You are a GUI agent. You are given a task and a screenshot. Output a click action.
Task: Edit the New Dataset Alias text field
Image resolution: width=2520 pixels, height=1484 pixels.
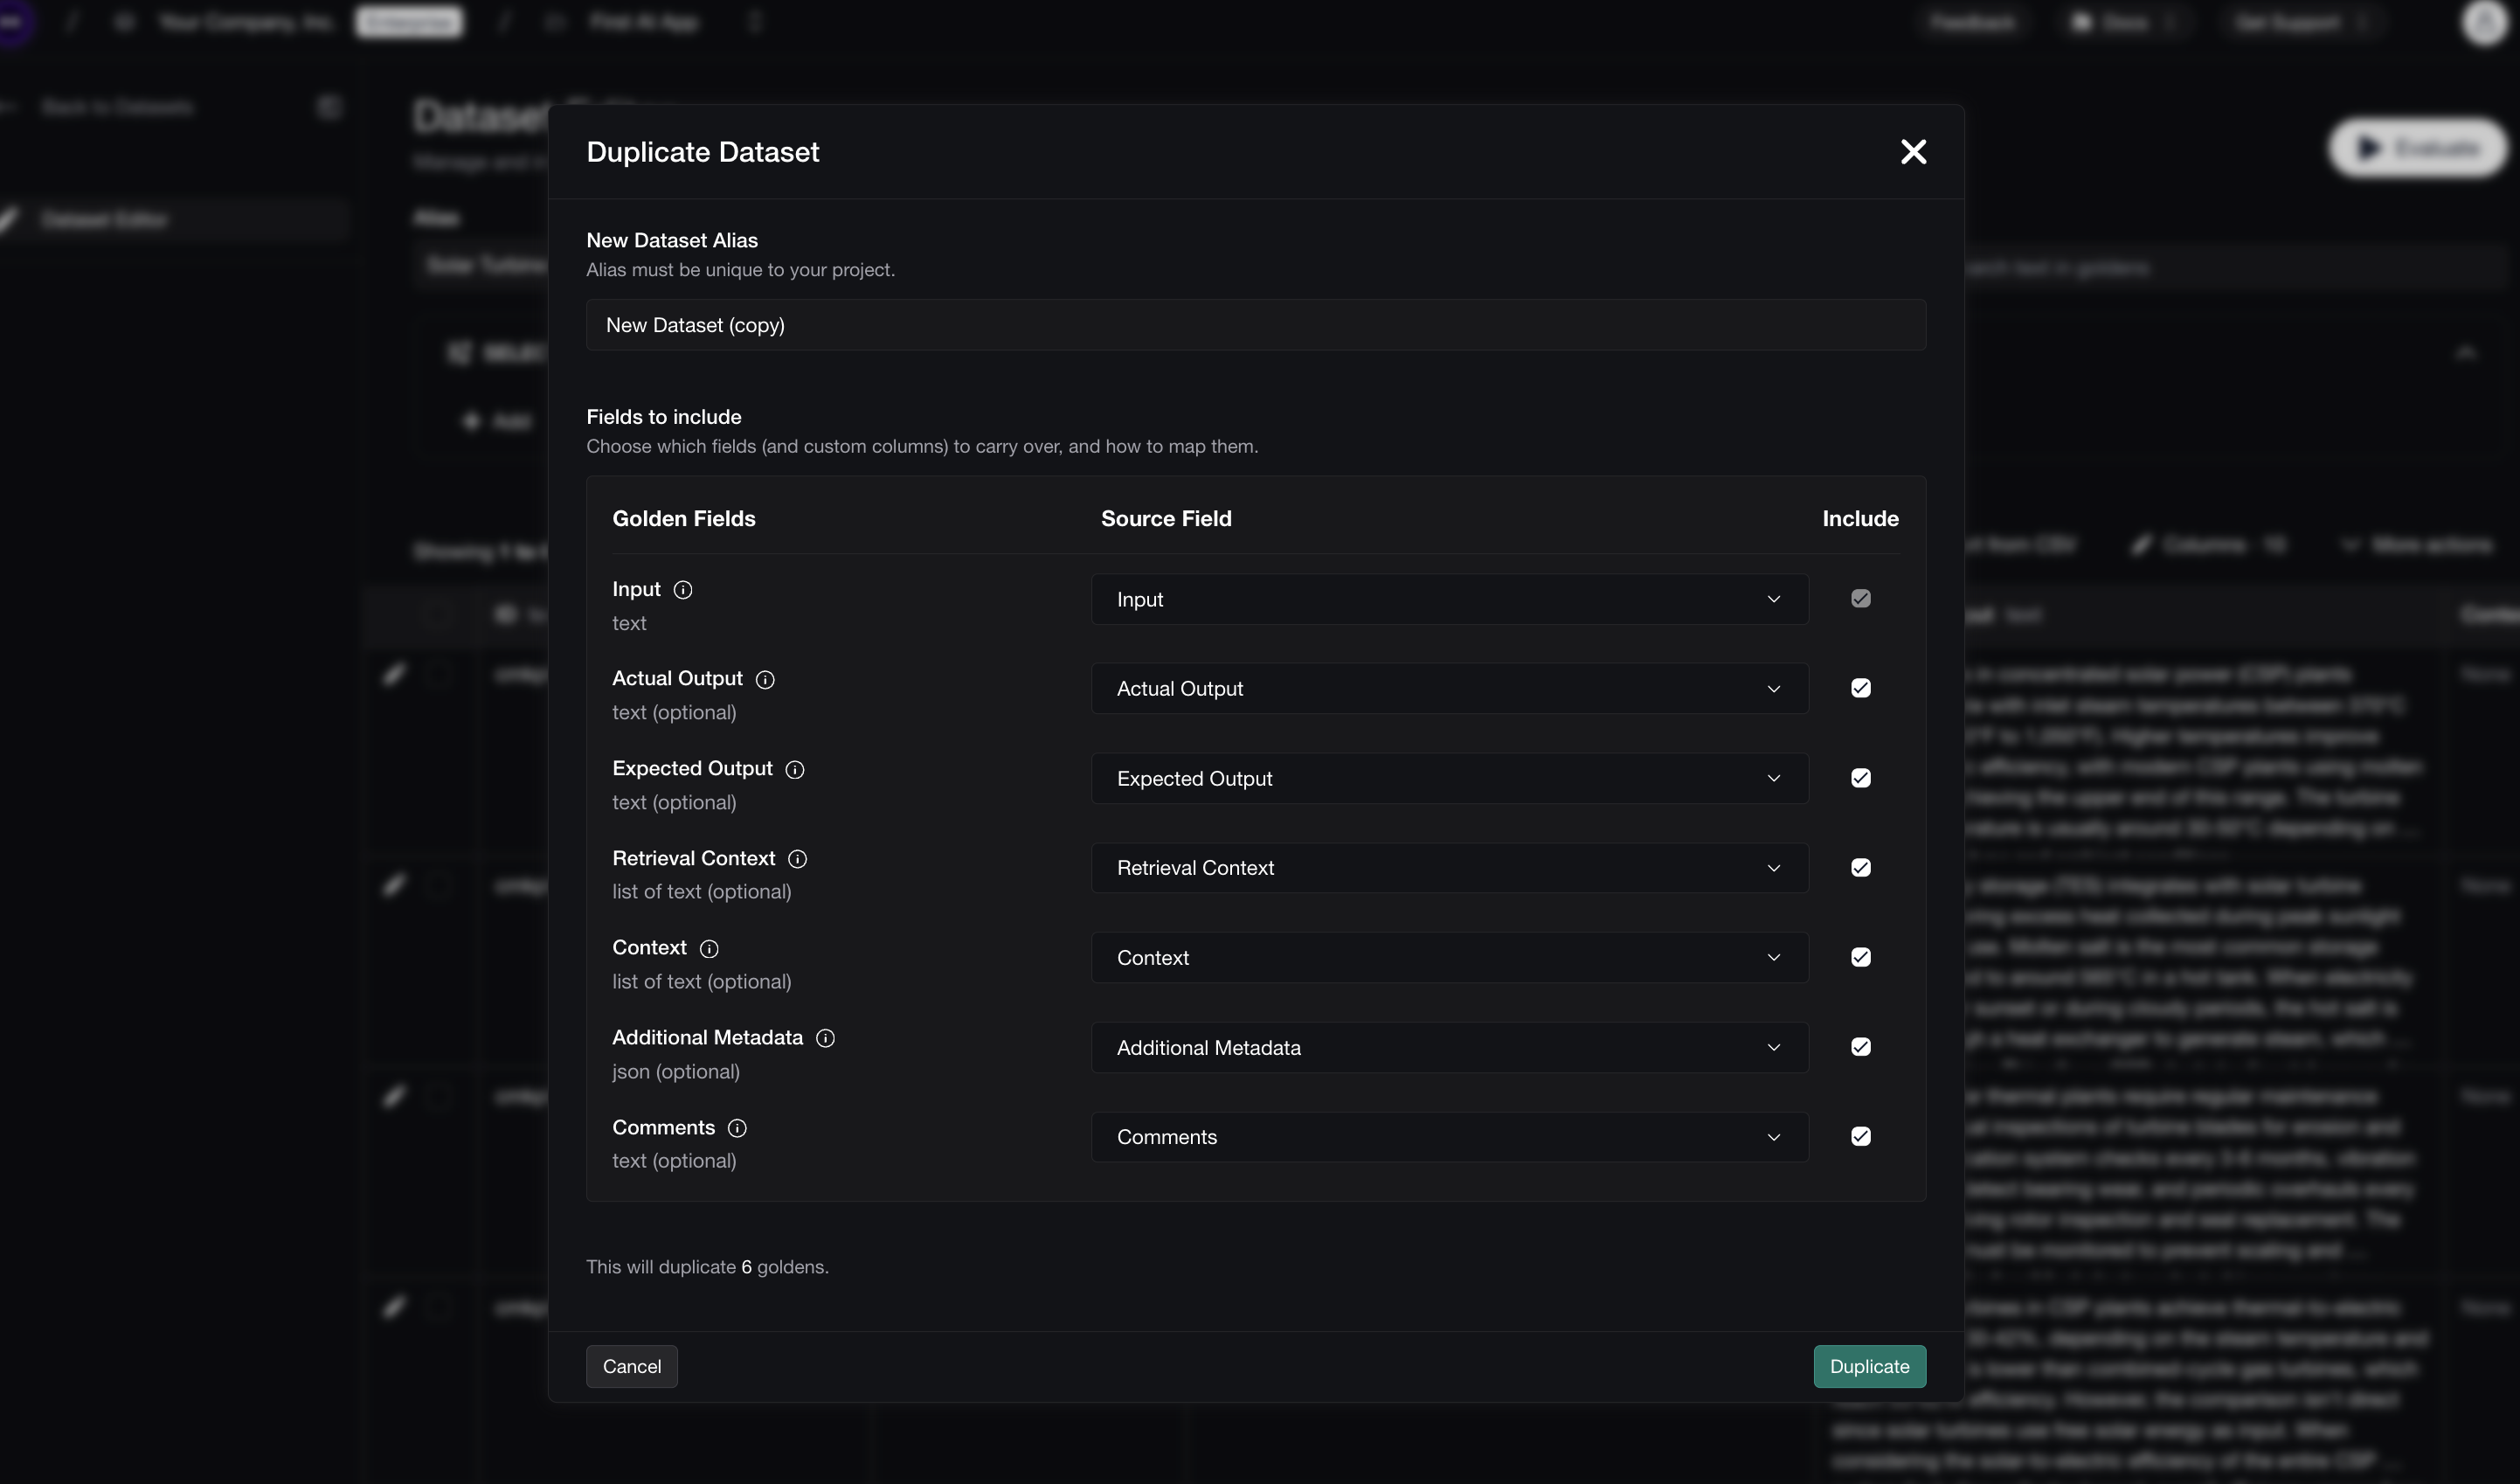pos(1255,324)
